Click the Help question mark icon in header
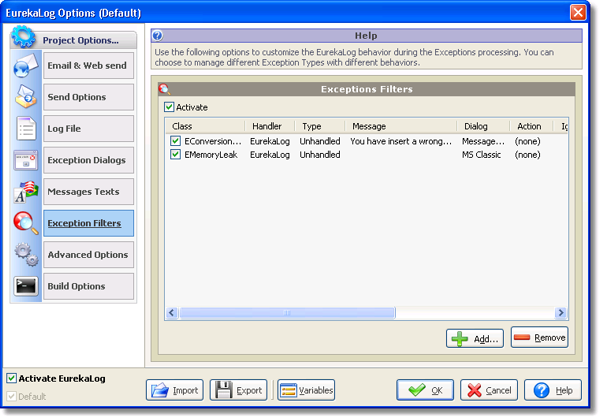600x418 pixels. (157, 36)
